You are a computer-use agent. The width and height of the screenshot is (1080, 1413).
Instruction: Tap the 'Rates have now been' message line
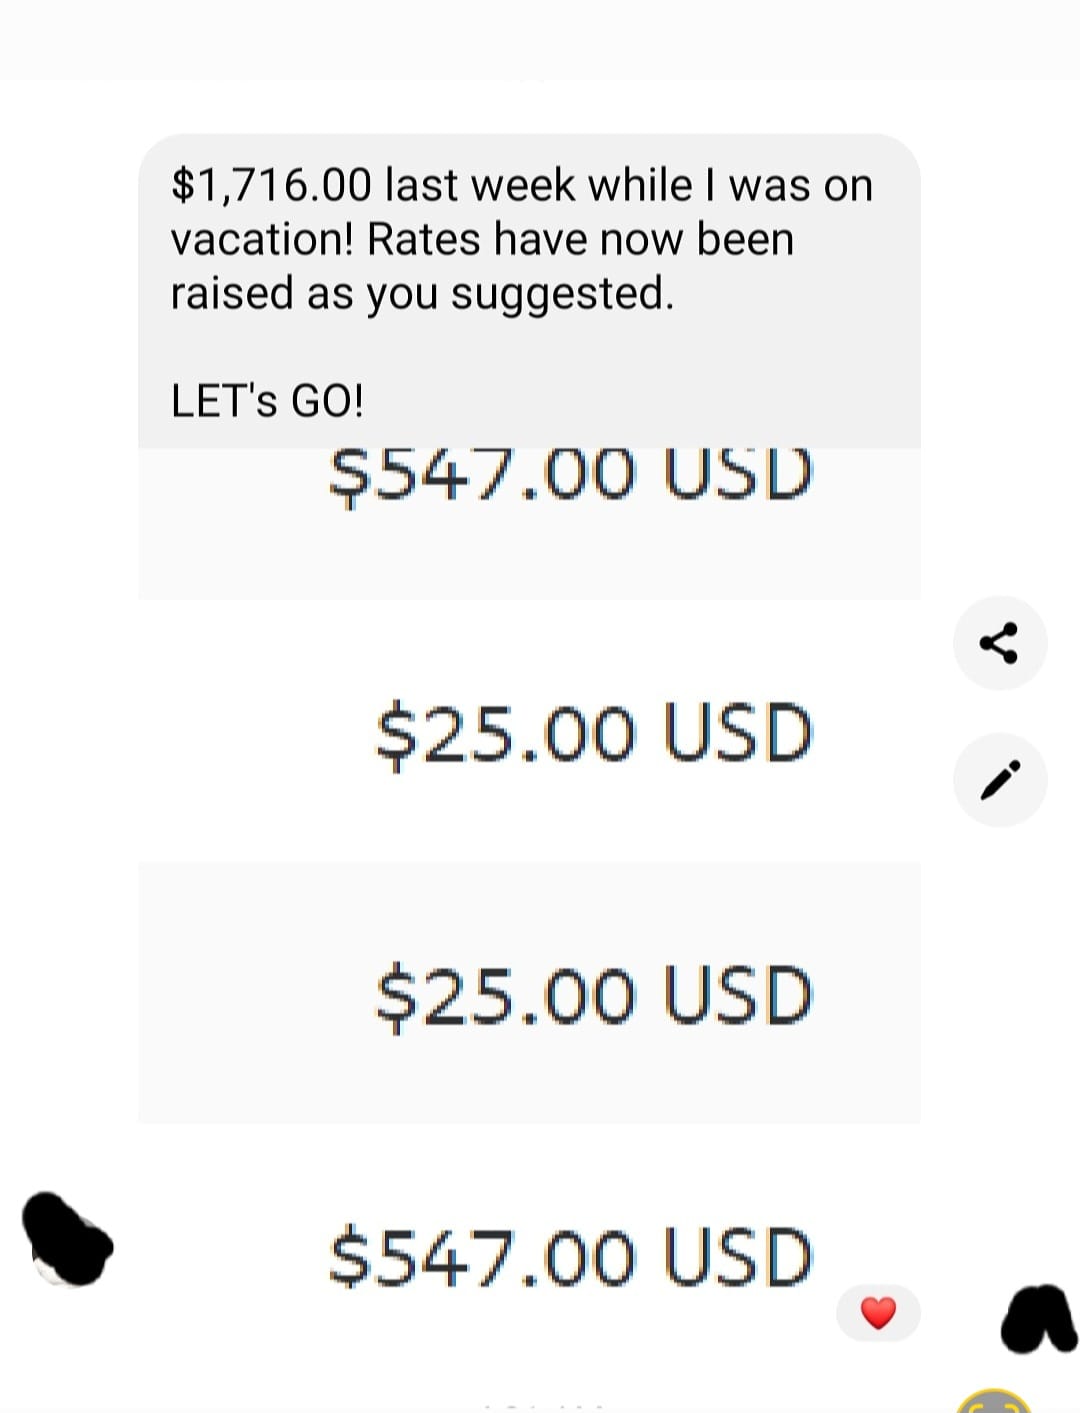pos(580,239)
